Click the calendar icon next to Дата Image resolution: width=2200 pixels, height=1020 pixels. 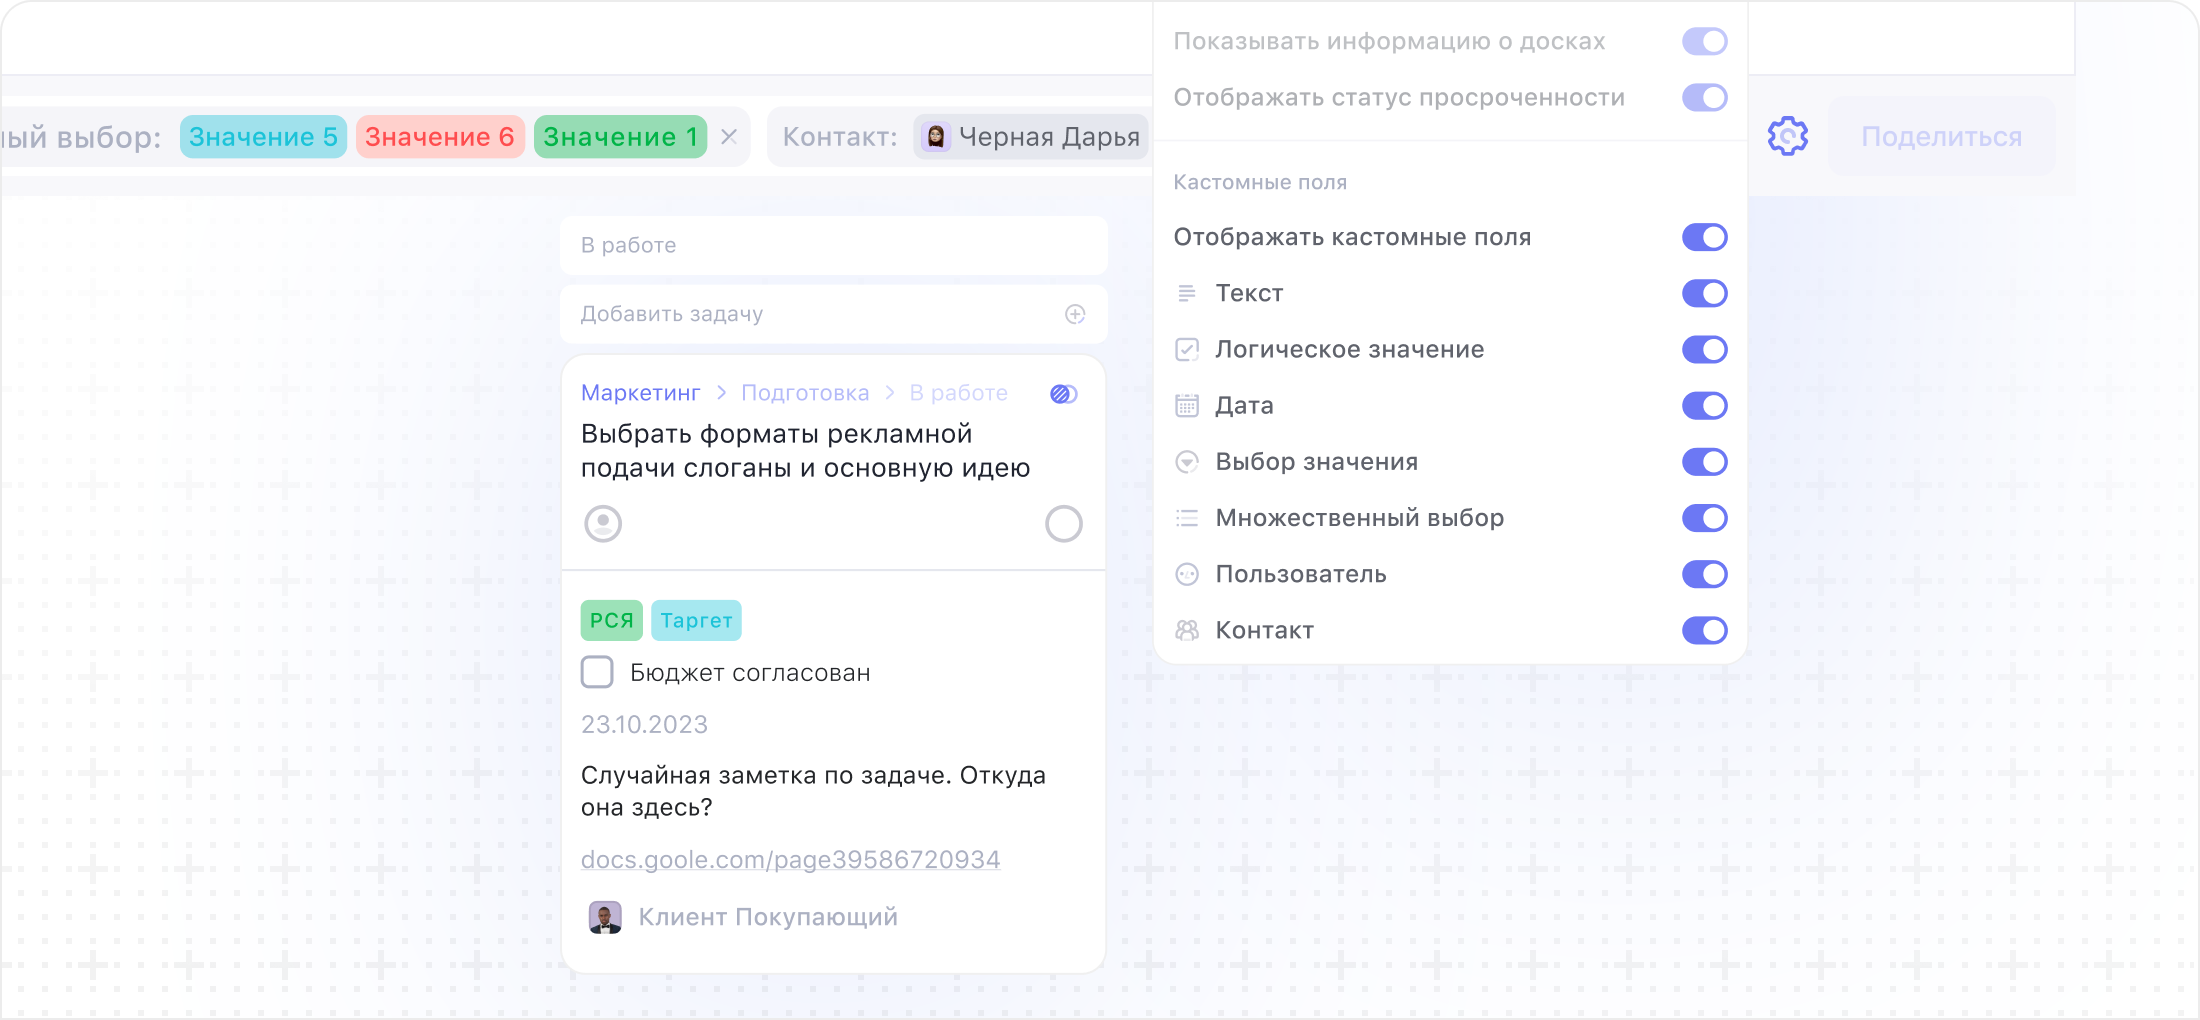click(x=1187, y=405)
